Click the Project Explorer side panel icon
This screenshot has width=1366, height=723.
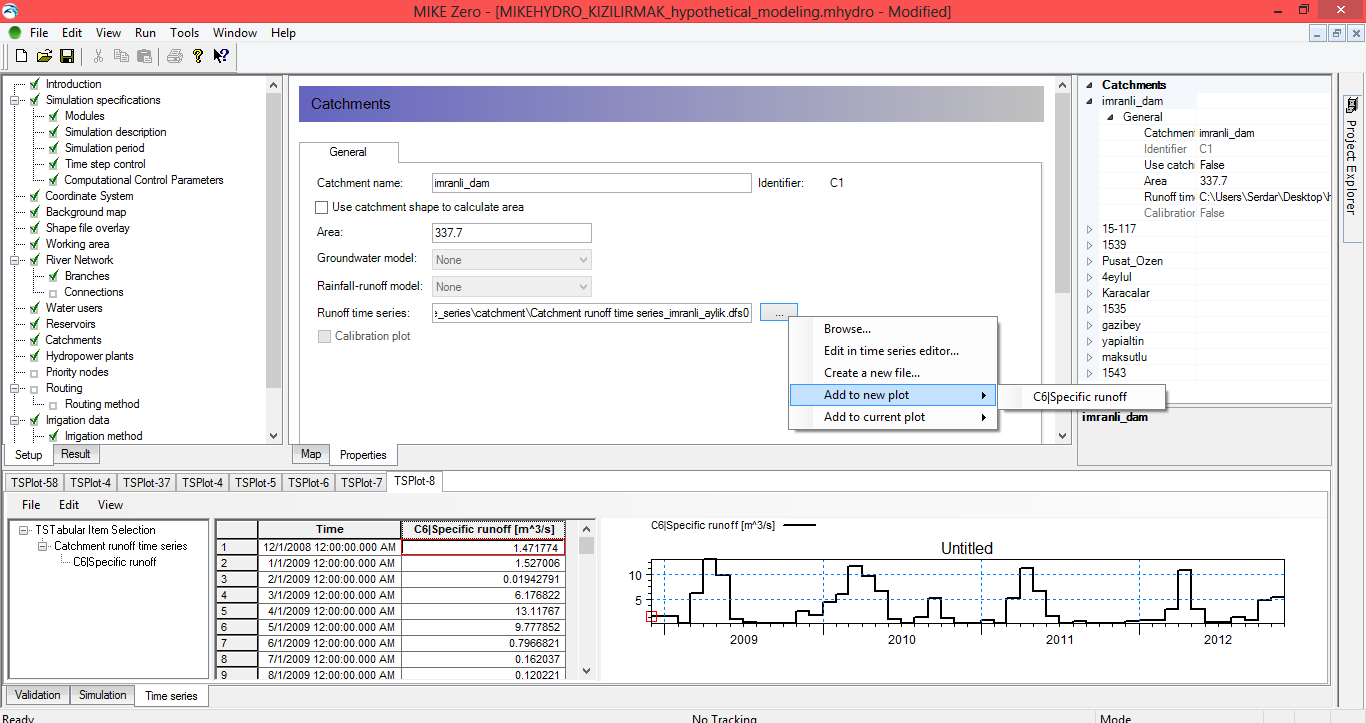[1351, 104]
